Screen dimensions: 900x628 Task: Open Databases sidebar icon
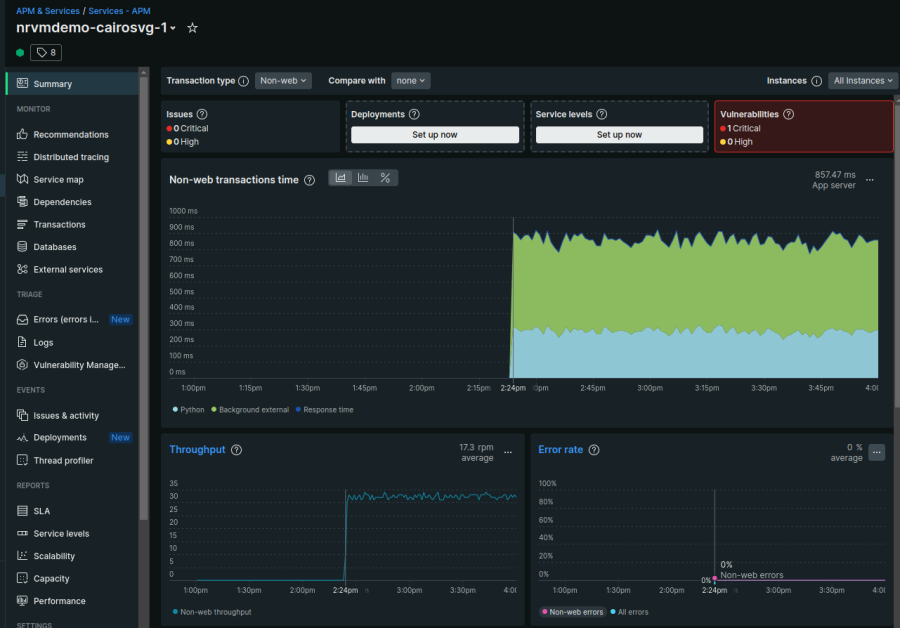(x=22, y=247)
